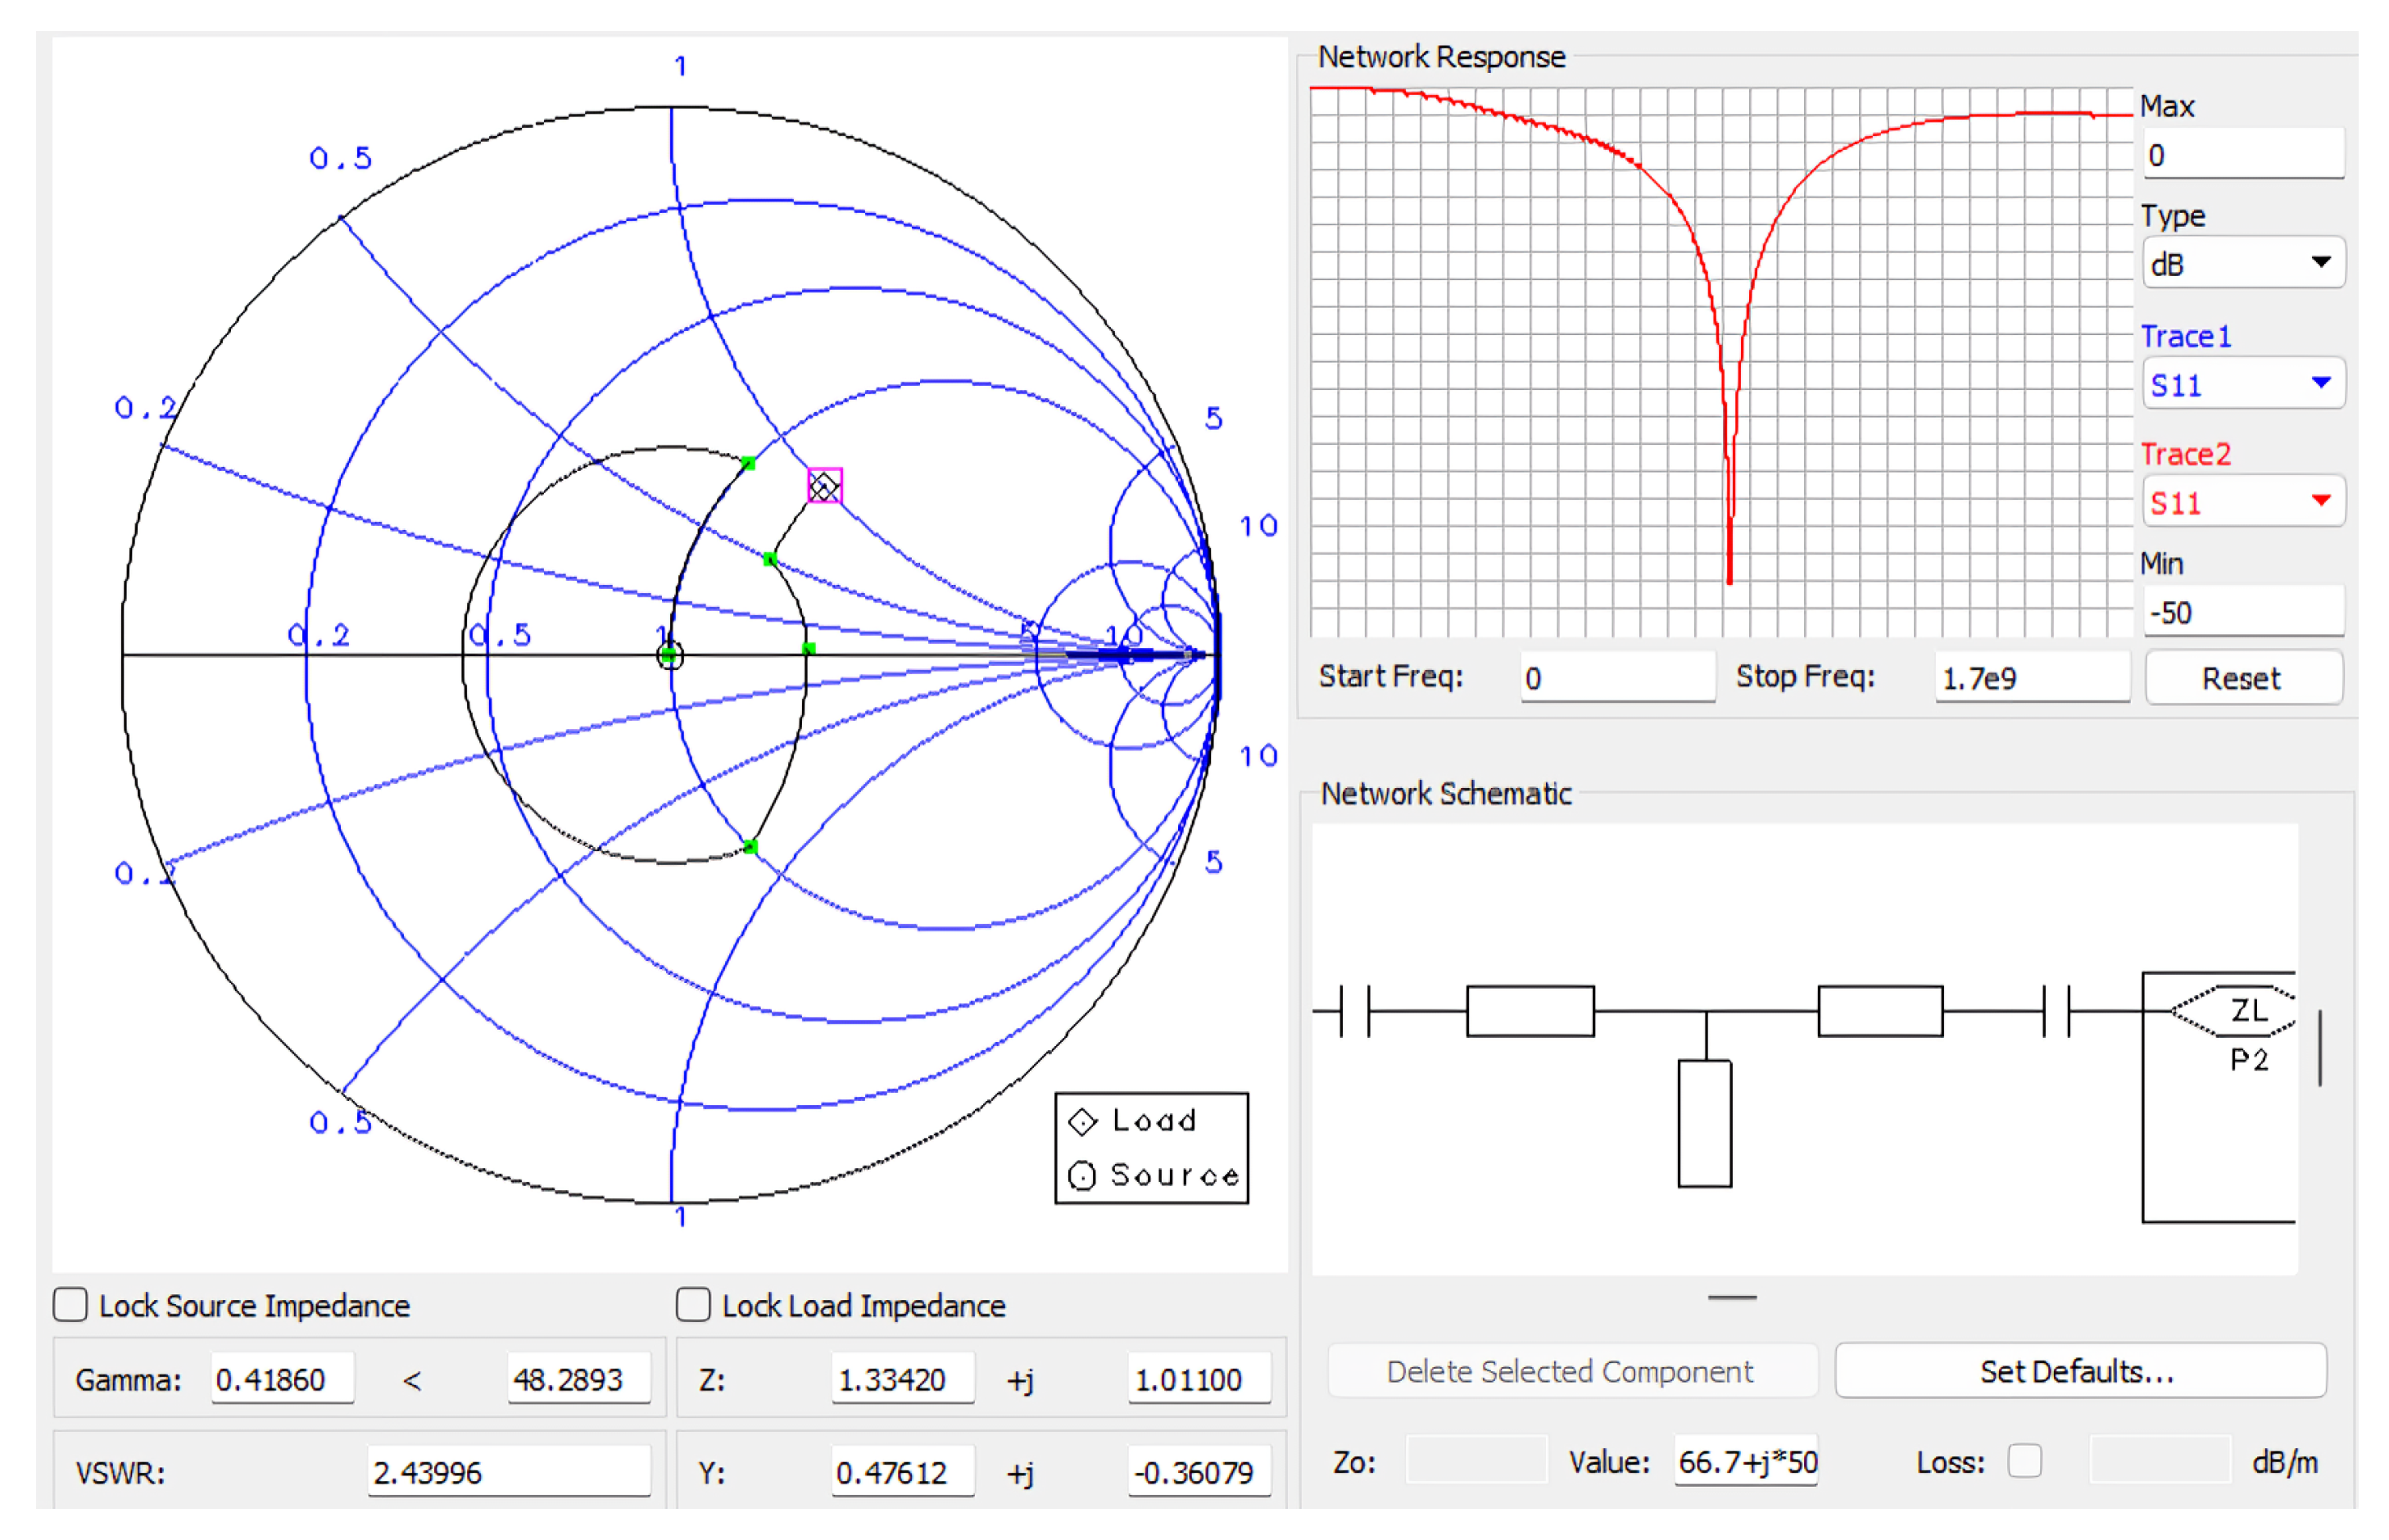Click the Set Defaults button

pos(2080,1371)
